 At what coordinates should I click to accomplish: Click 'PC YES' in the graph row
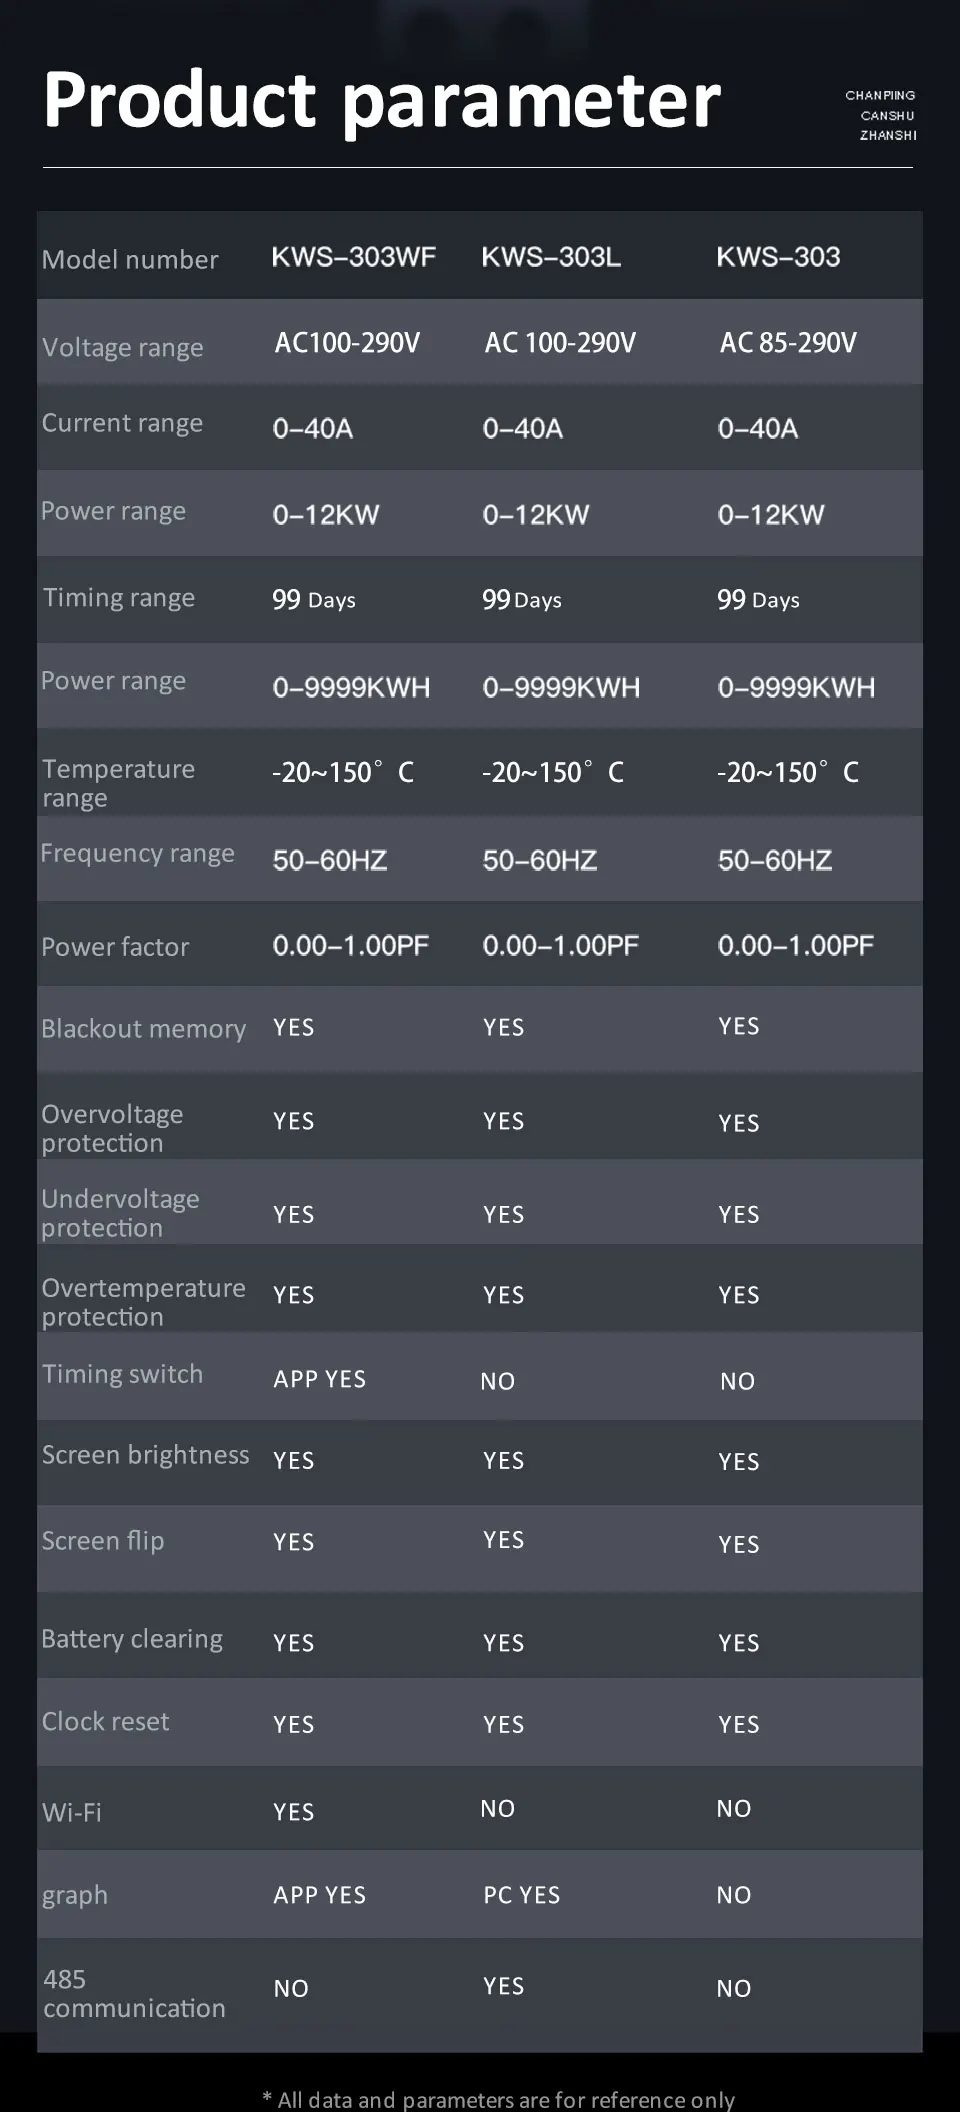coord(522,1895)
